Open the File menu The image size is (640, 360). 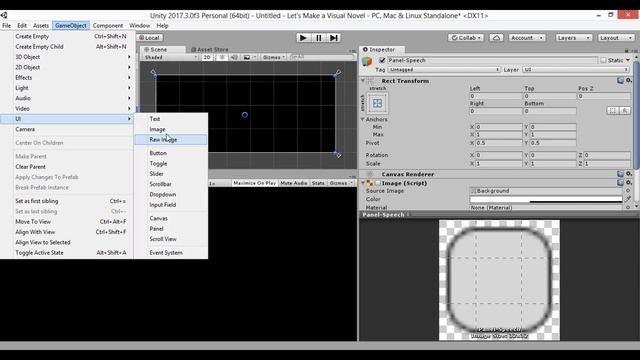point(7,25)
